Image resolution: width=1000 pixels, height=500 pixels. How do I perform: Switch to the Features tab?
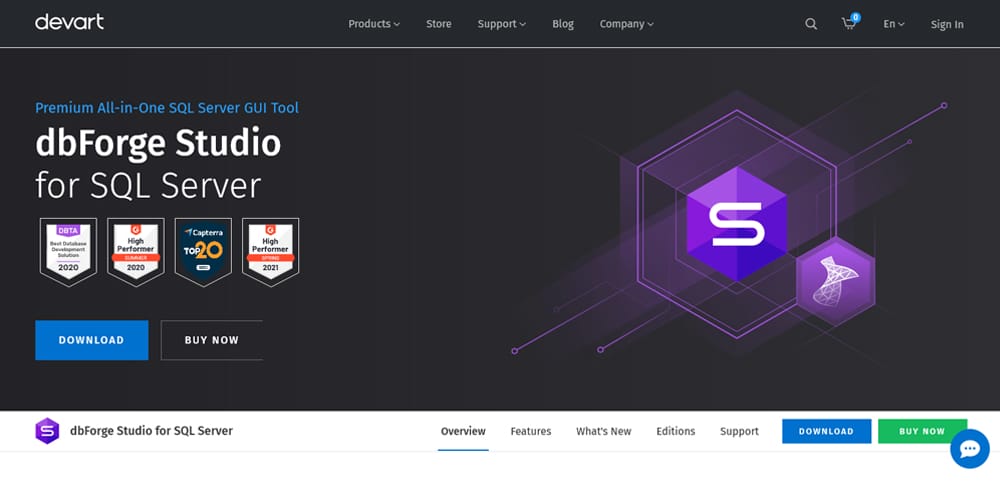tap(531, 431)
